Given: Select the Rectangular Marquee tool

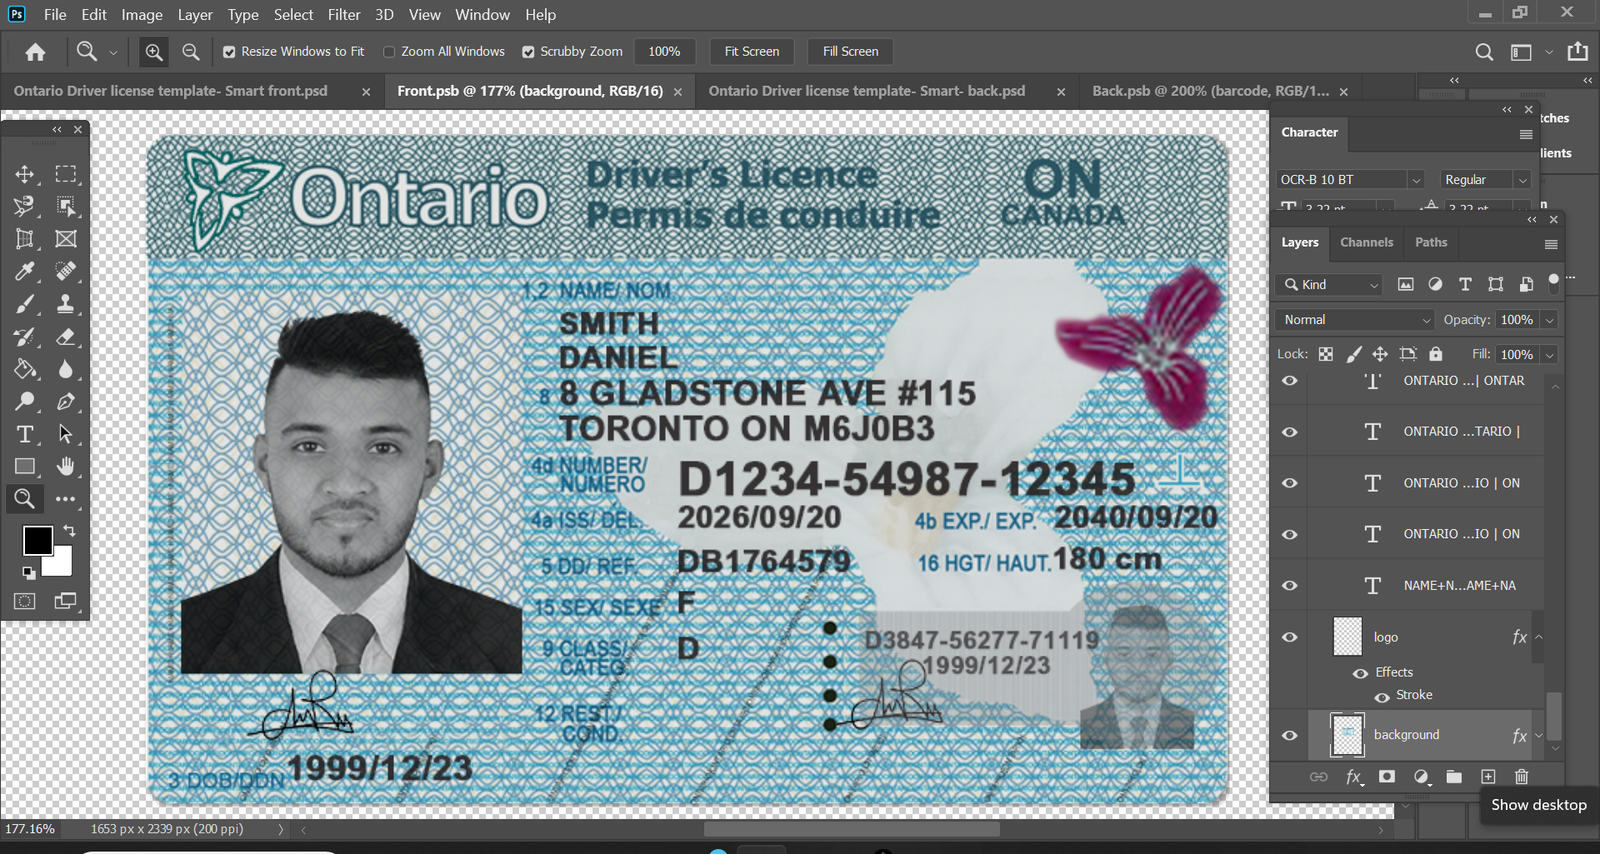Looking at the screenshot, I should coord(66,174).
